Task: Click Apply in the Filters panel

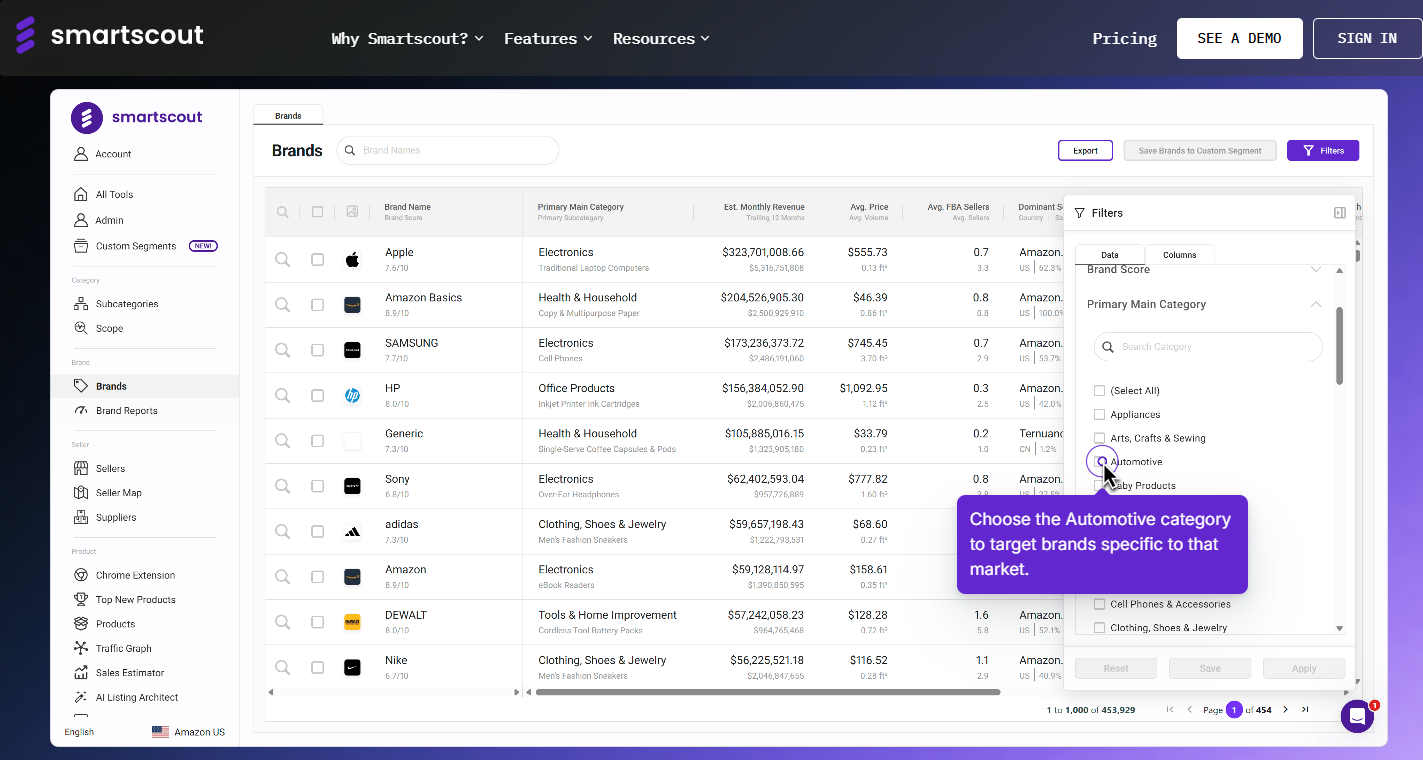Action: click(1304, 669)
